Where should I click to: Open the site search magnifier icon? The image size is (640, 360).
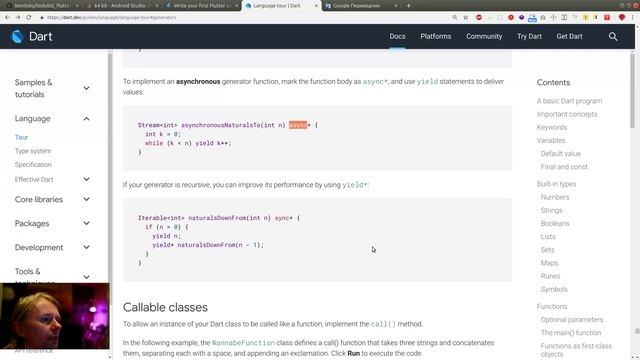(613, 36)
